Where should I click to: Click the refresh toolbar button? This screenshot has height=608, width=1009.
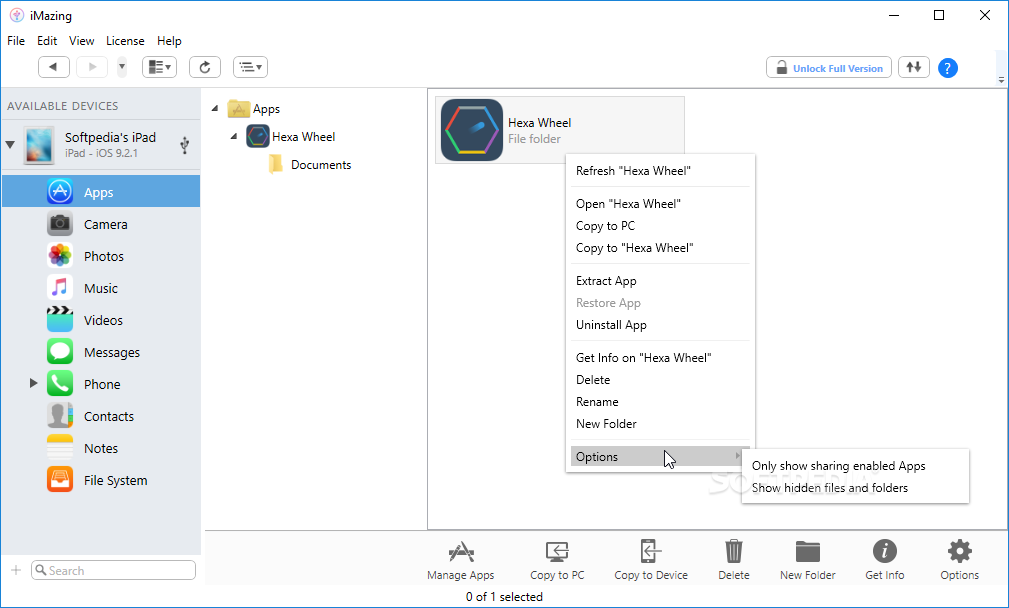coord(205,67)
